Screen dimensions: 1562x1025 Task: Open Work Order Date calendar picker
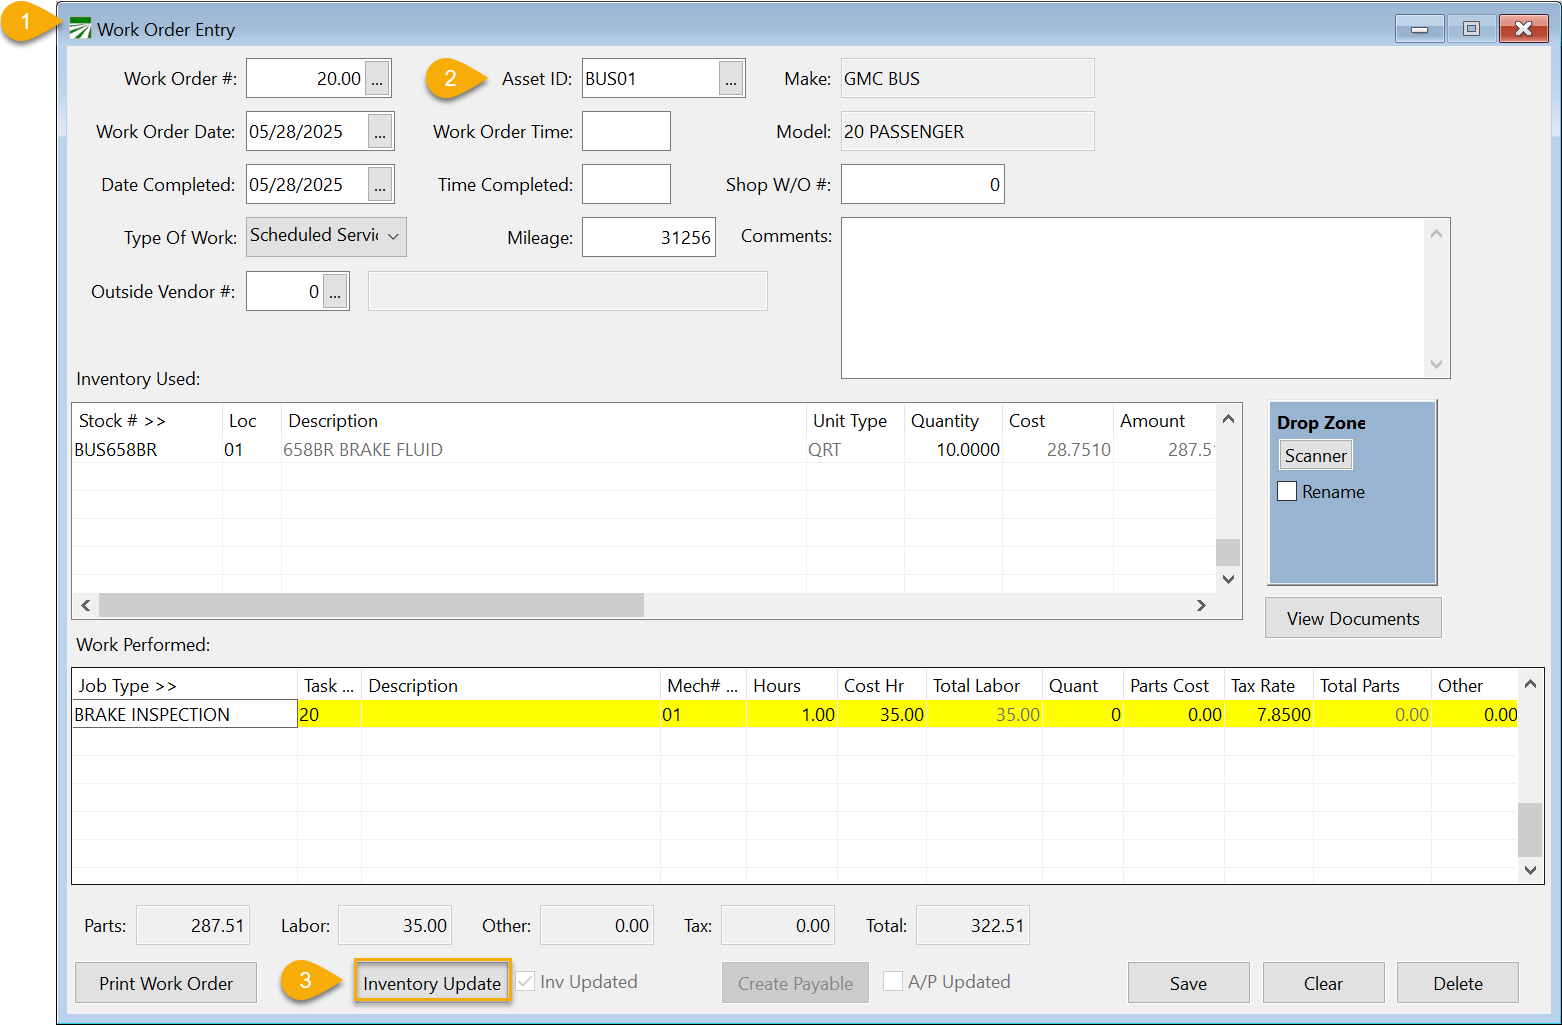[x=380, y=132]
